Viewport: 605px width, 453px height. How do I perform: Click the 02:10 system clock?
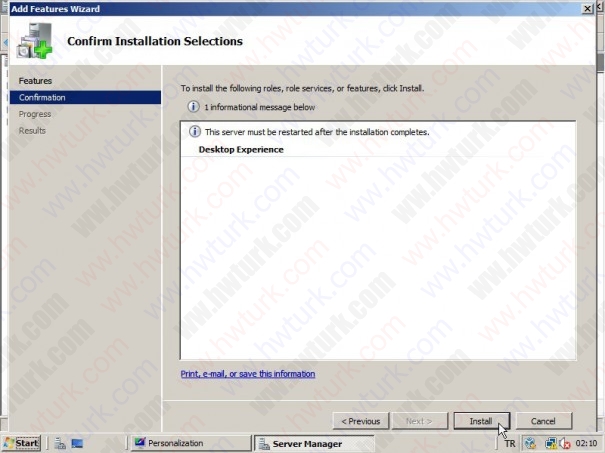click(586, 444)
